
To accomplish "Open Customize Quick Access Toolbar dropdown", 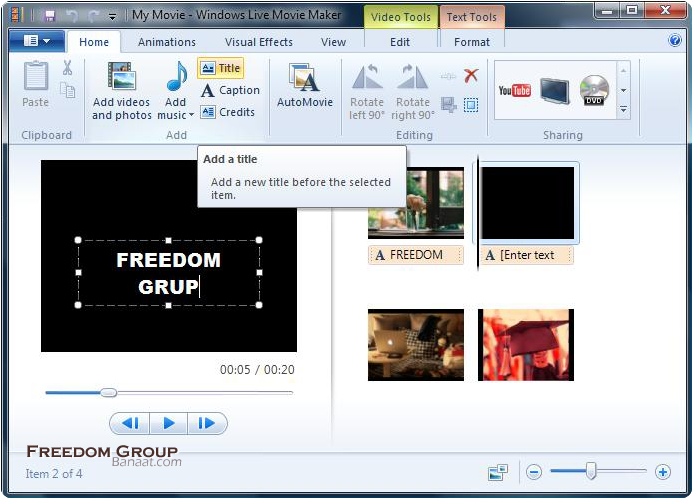I will click(113, 17).
